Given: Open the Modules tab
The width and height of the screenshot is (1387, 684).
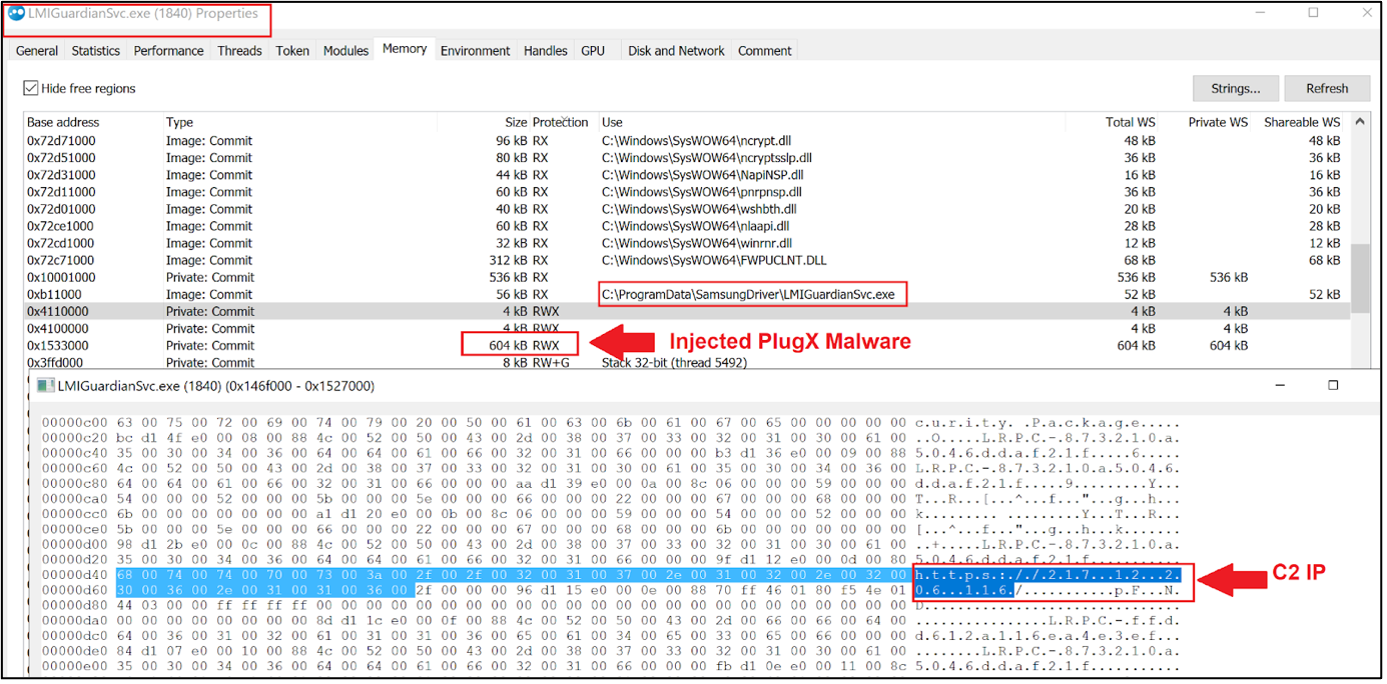Looking at the screenshot, I should (345, 50).
